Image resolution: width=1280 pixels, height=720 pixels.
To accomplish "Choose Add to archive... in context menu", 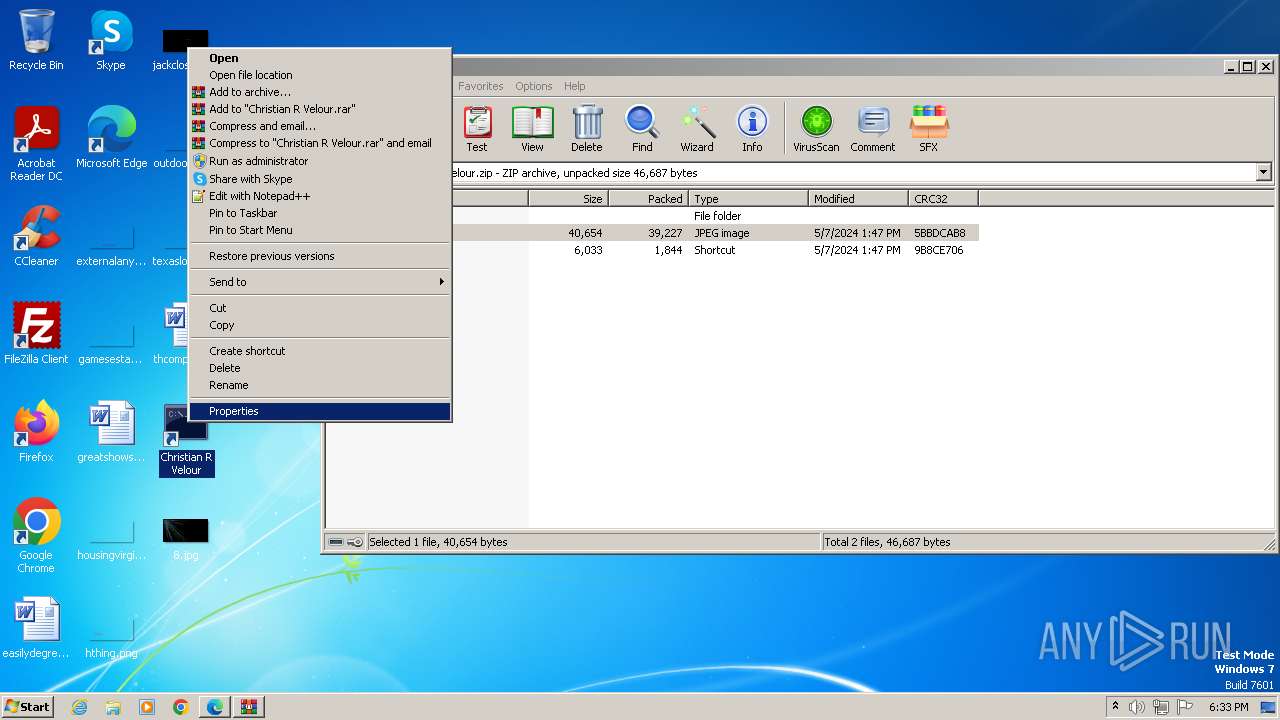I will [x=320, y=92].
